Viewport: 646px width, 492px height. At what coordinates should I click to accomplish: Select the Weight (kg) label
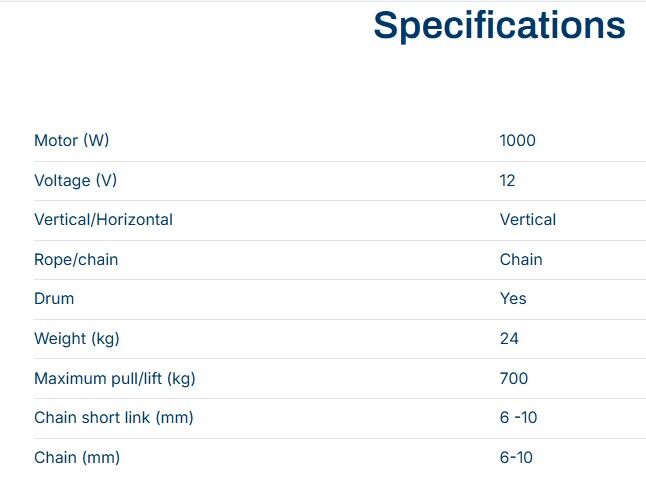coord(76,339)
